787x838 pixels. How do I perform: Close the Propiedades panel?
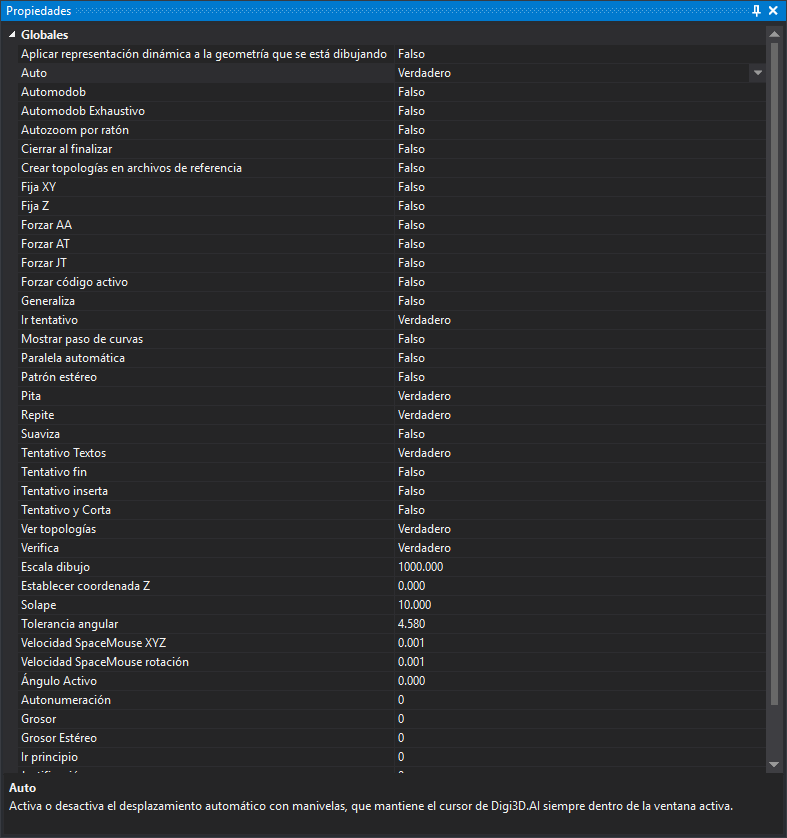773,11
